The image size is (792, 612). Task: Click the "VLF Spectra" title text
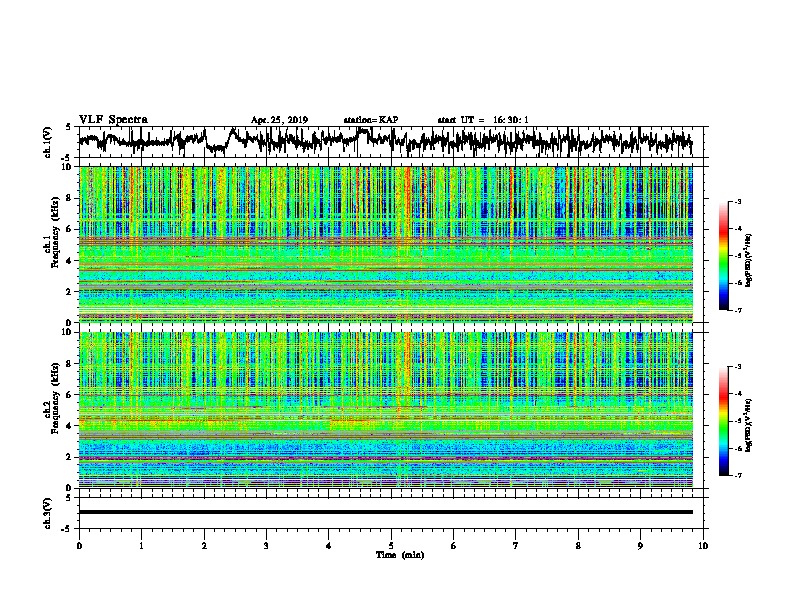coord(113,119)
